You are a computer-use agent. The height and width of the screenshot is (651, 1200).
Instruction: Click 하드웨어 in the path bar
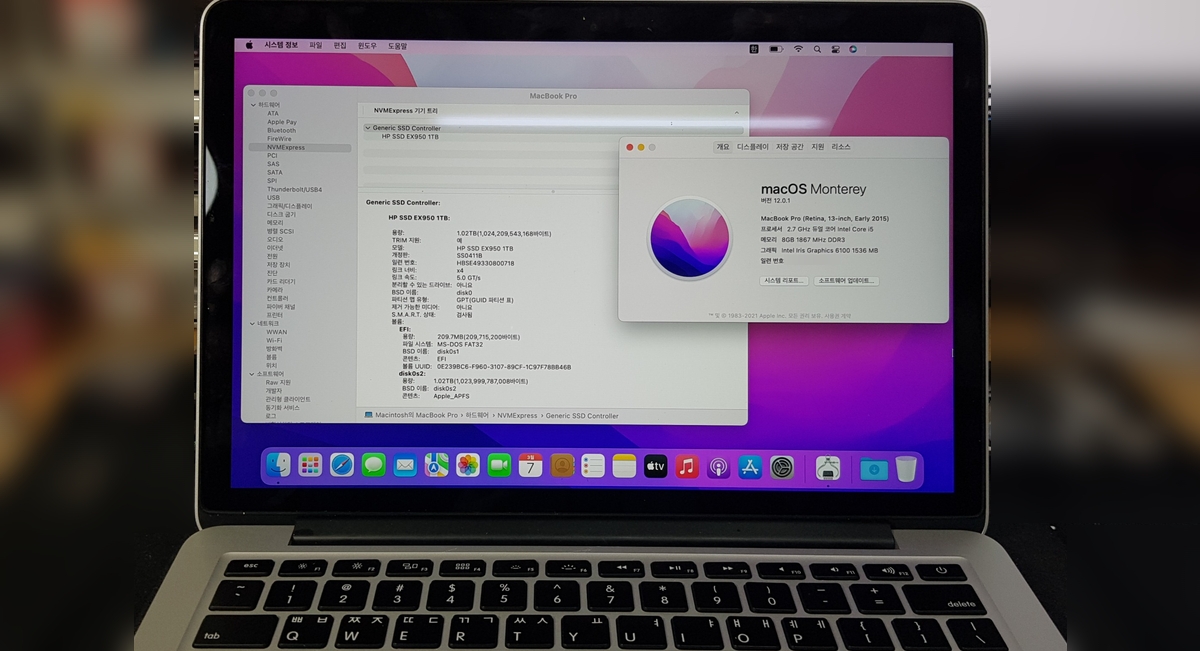[477, 415]
